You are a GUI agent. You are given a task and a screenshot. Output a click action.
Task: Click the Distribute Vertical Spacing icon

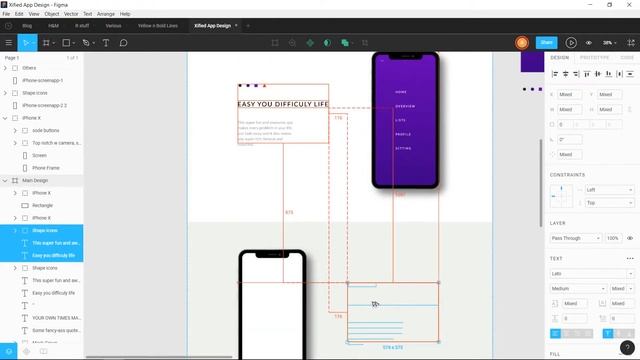(630, 74)
